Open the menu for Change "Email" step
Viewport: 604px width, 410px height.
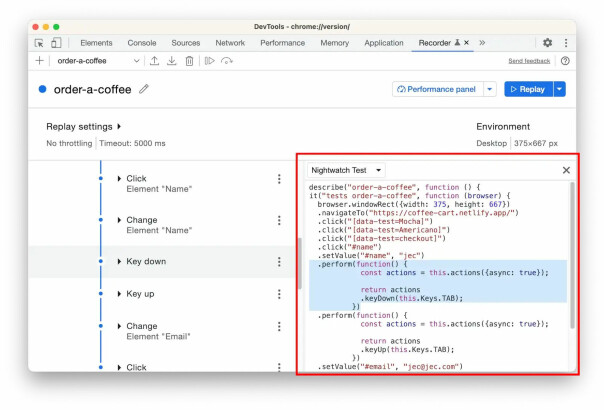[279, 327]
